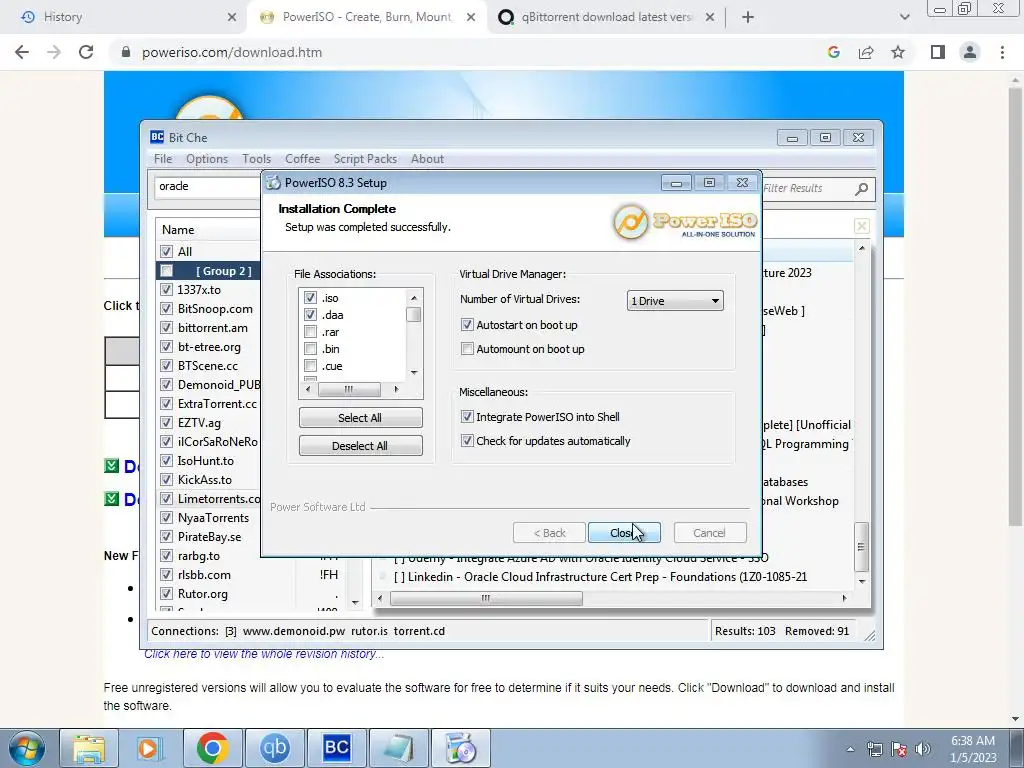Open Bit Che Script Packs menu

point(365,159)
